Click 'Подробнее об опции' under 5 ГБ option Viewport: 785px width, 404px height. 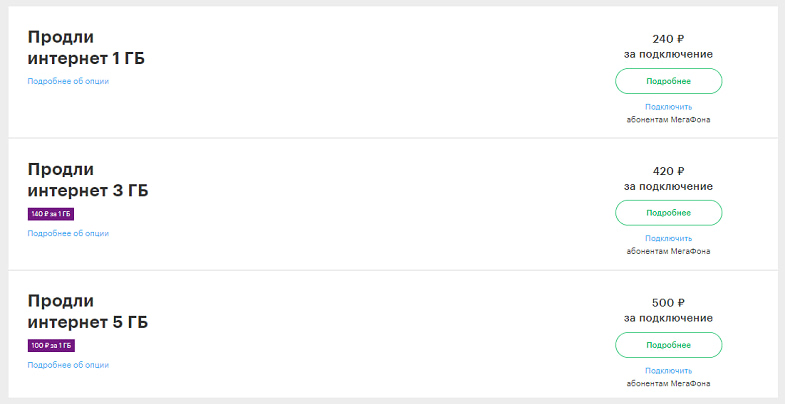[68, 365]
